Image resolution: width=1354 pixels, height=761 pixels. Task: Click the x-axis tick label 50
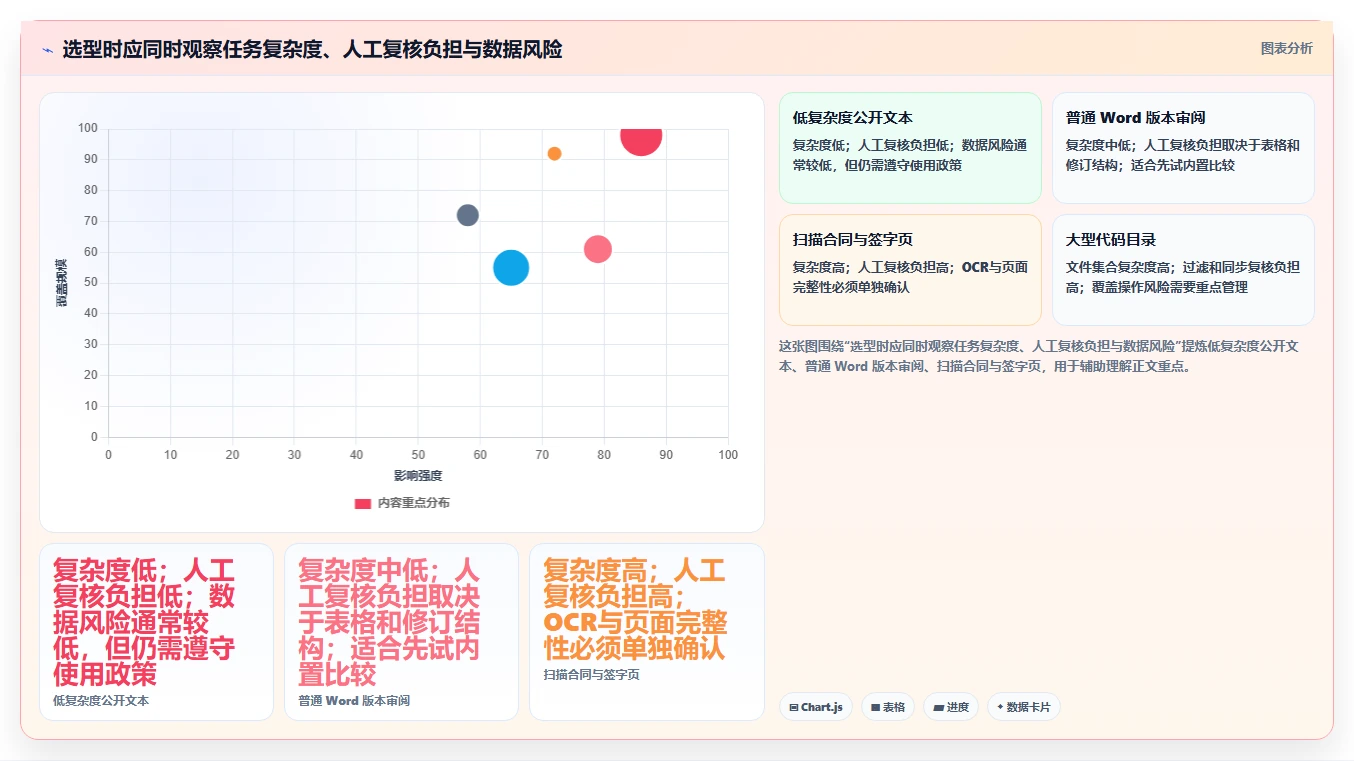point(418,455)
